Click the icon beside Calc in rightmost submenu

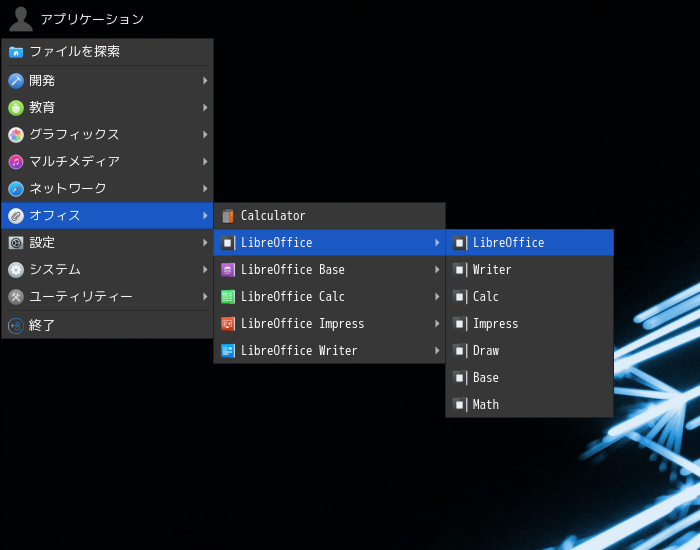coord(460,297)
